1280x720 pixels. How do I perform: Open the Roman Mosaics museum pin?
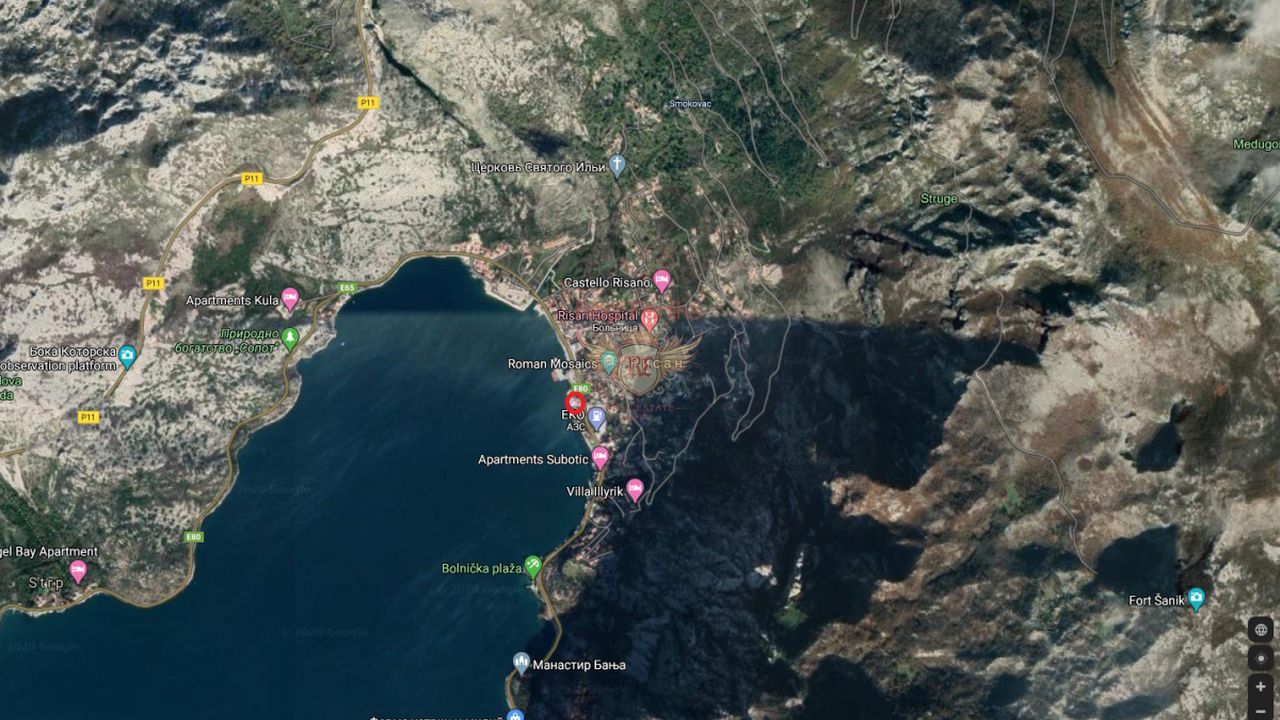[609, 362]
